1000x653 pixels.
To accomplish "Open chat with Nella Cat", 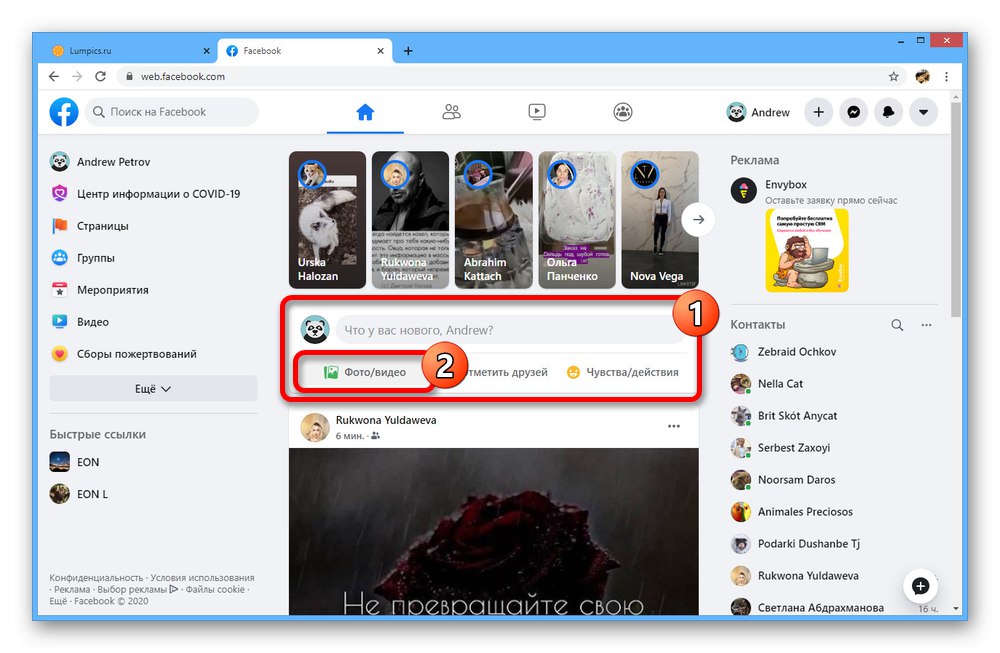I will (x=832, y=384).
